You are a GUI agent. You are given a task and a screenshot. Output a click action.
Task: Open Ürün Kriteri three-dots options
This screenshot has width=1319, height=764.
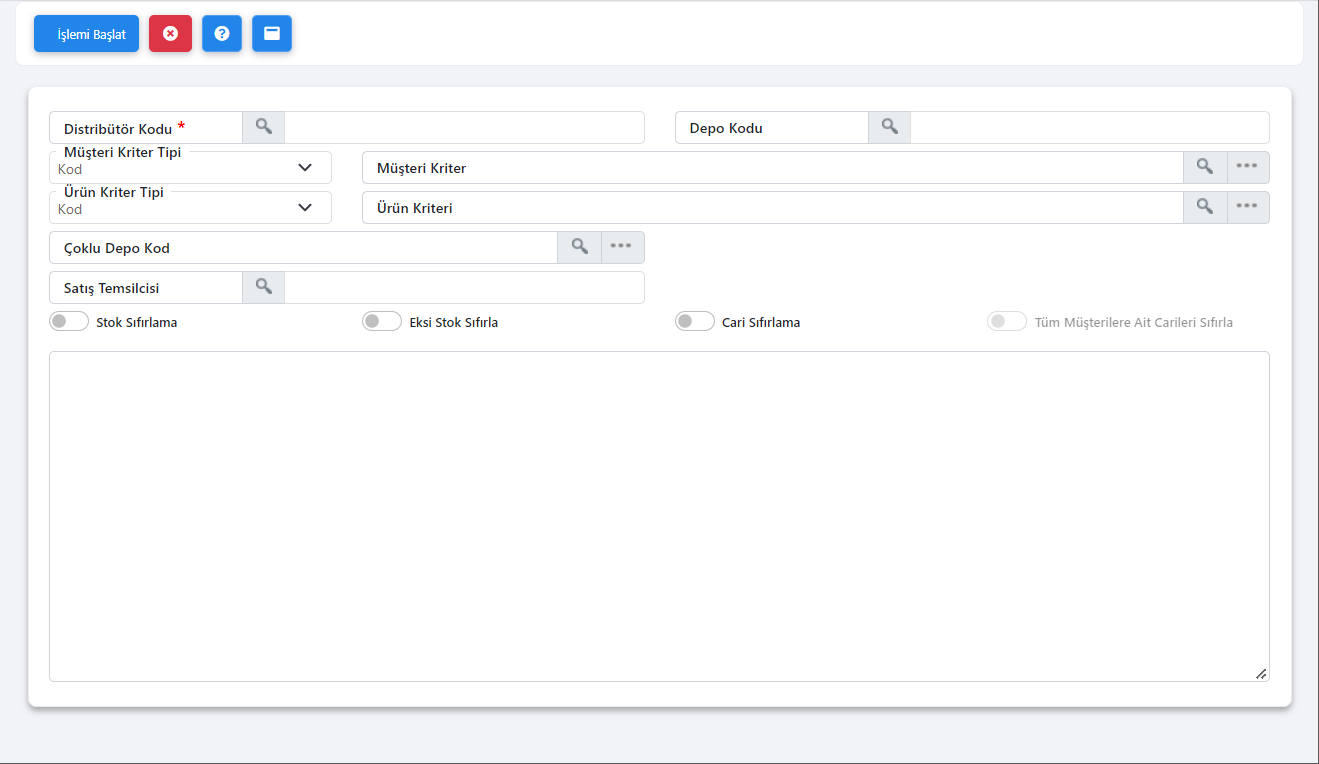point(1247,207)
